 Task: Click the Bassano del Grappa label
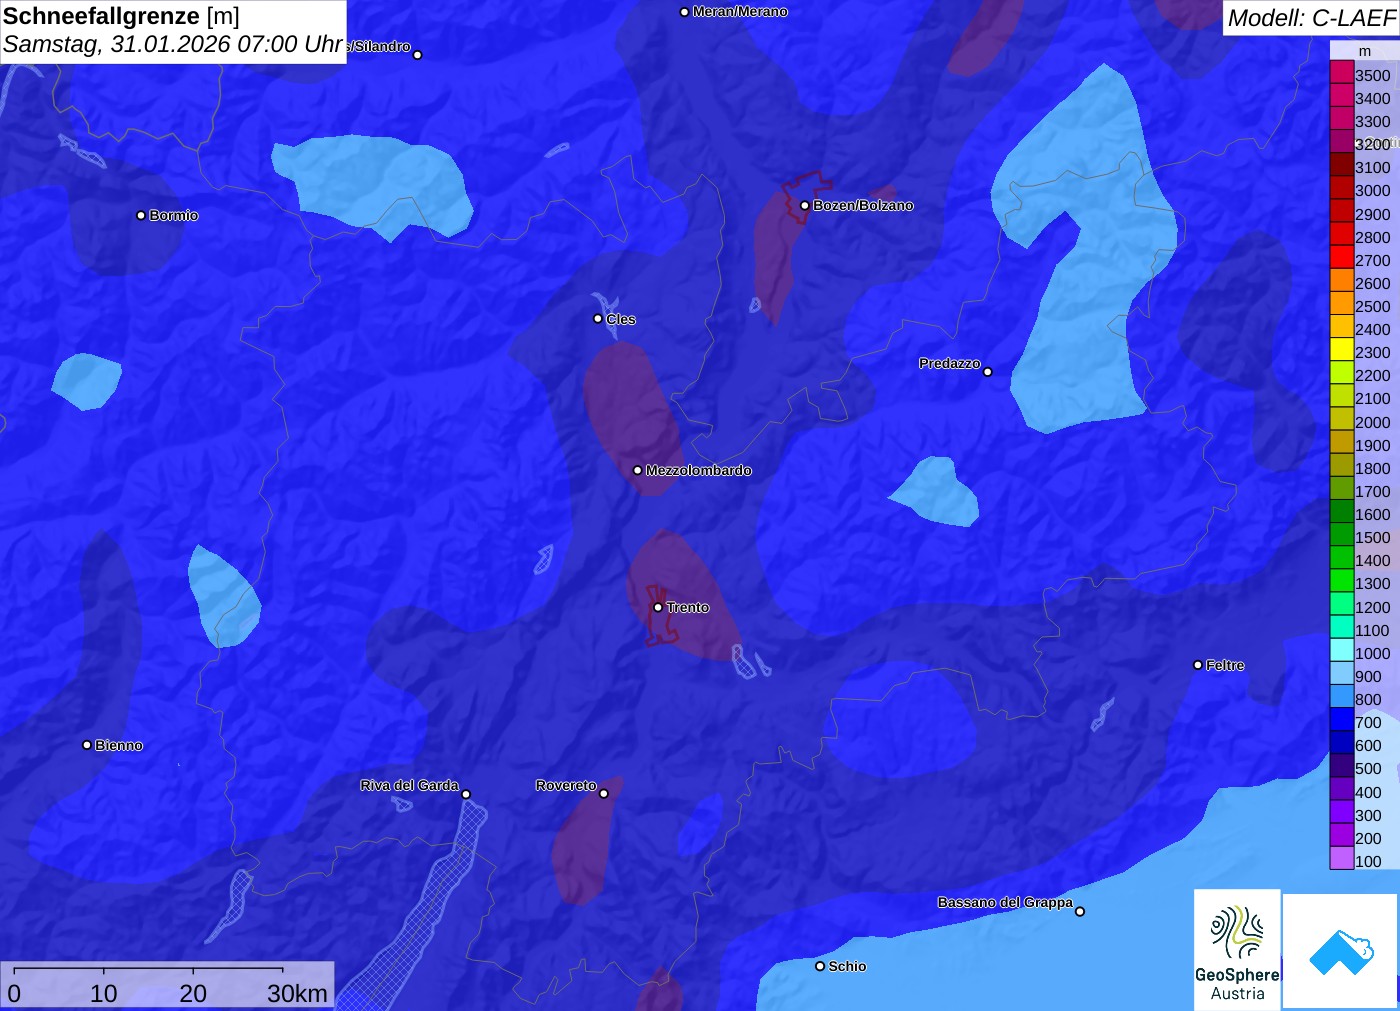(x=1005, y=902)
